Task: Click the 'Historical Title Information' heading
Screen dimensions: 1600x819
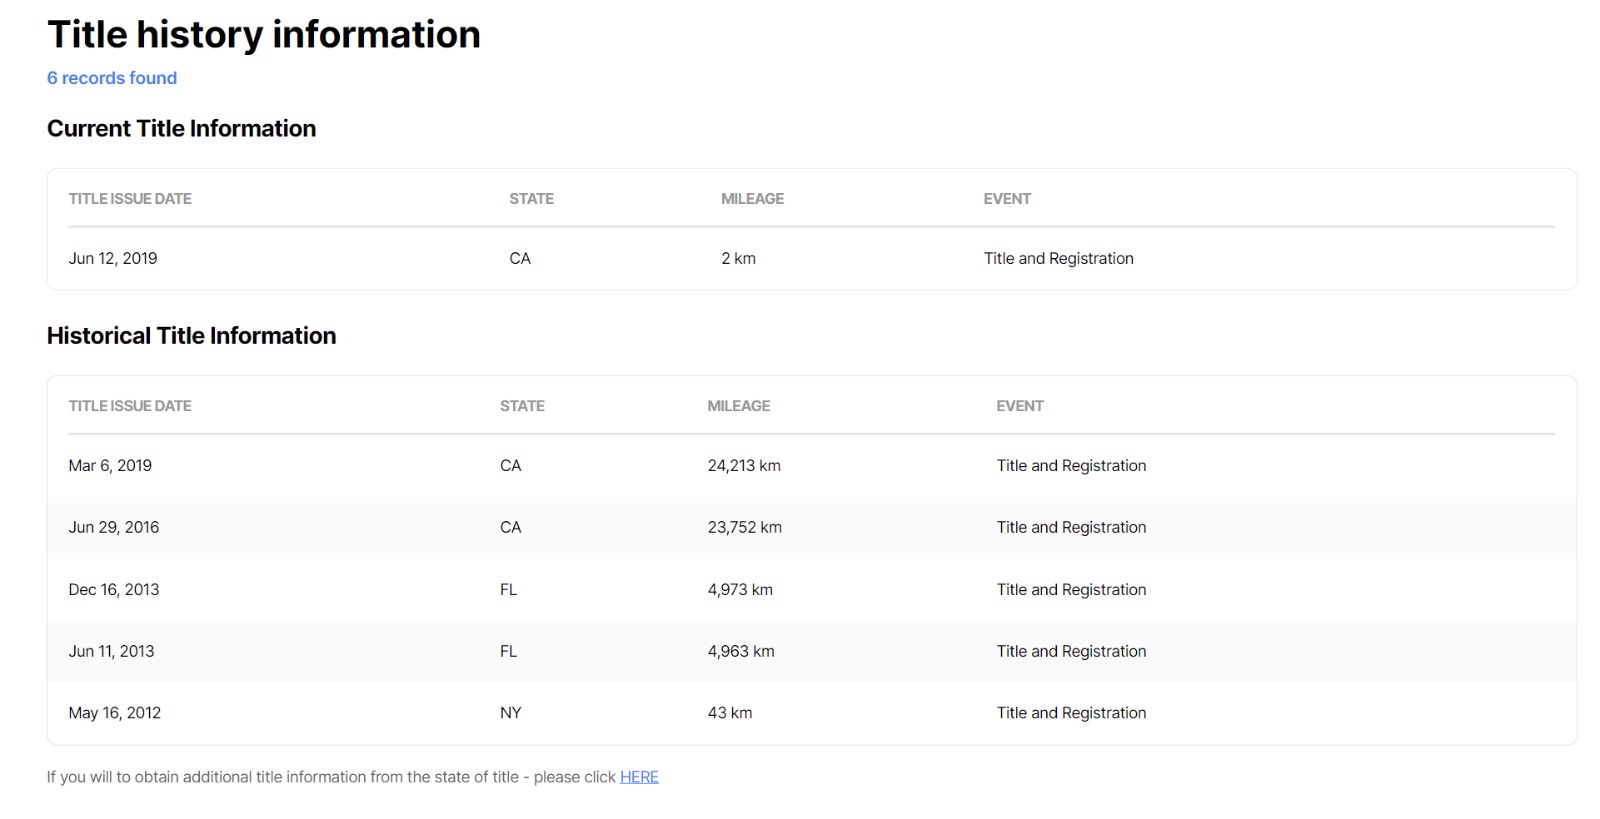Action: click(191, 336)
